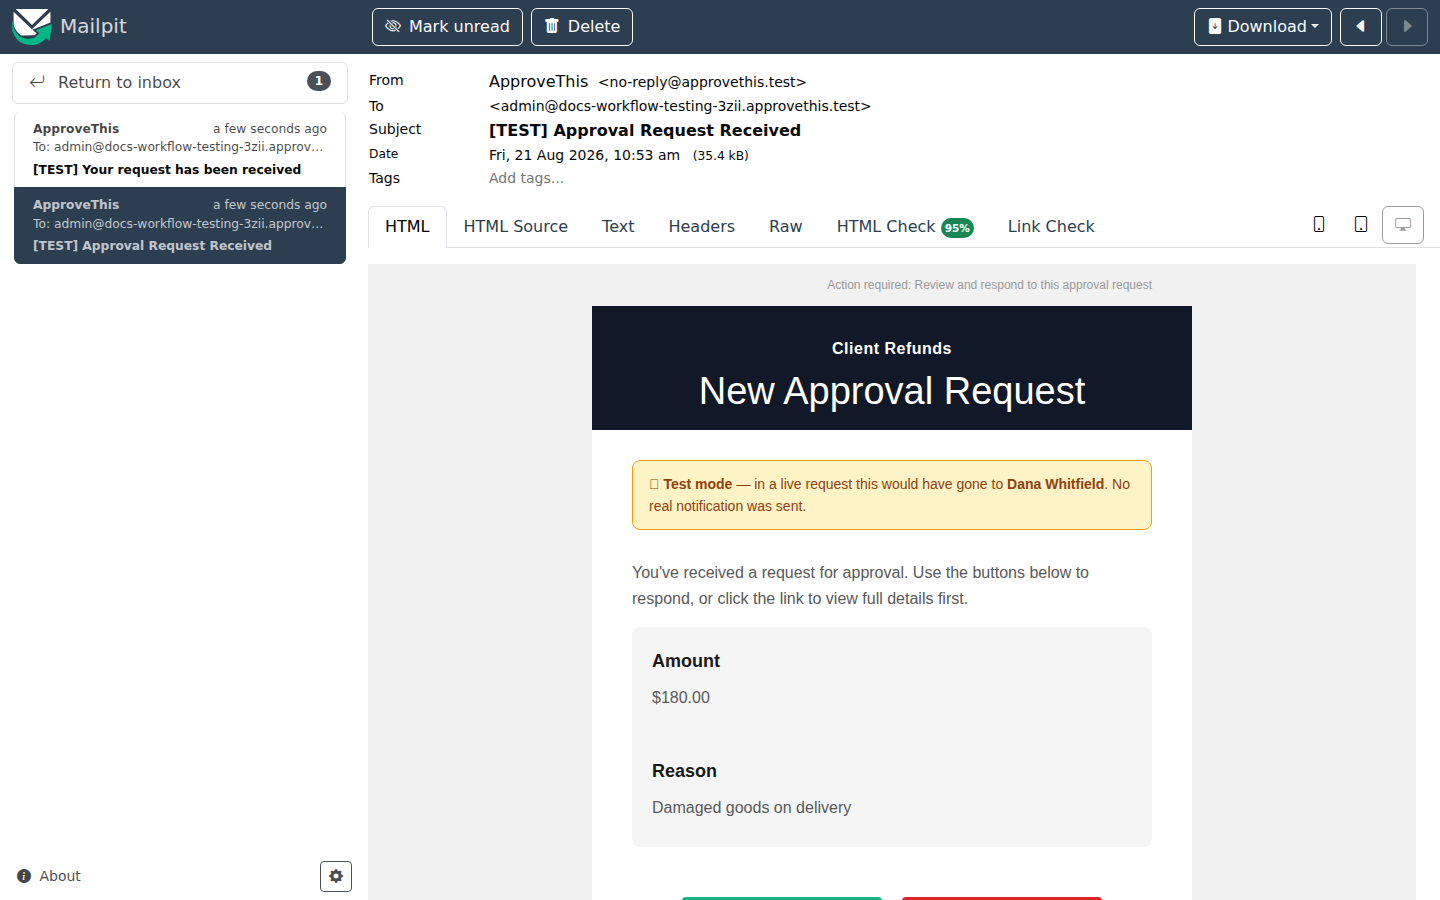
Task: Open the About link
Action: coord(49,876)
